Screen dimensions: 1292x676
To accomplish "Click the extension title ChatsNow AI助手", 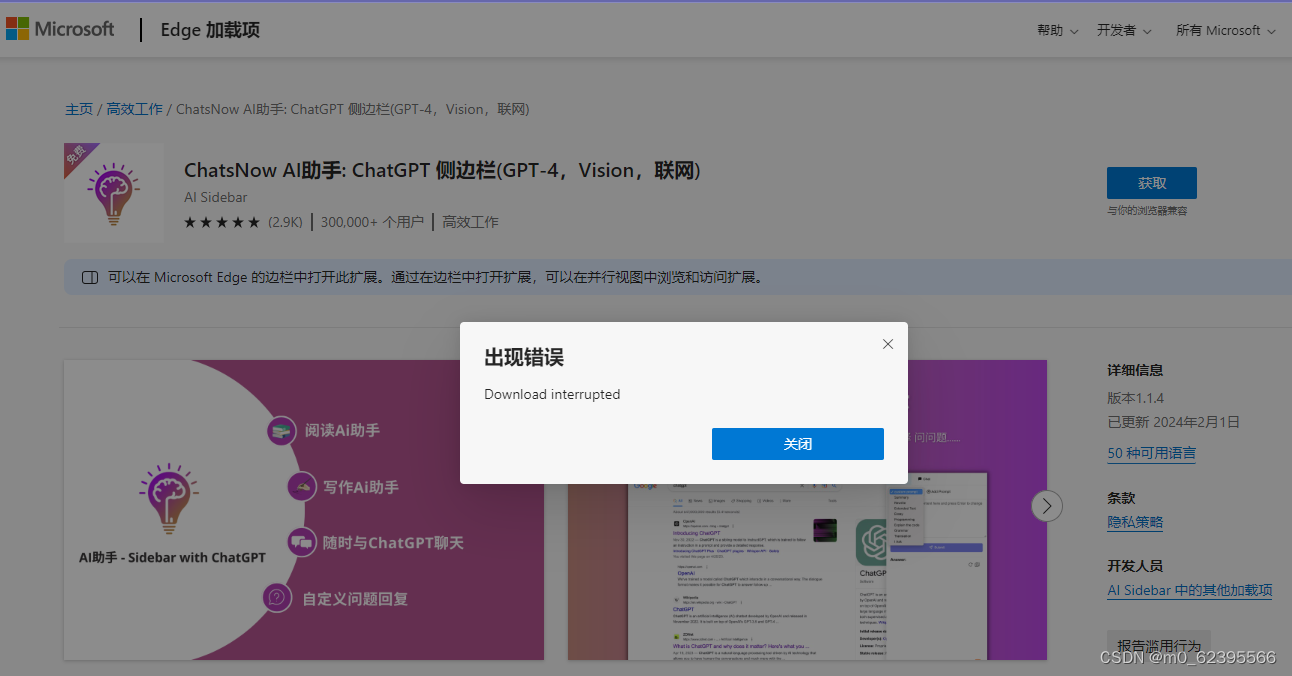I will coord(442,170).
